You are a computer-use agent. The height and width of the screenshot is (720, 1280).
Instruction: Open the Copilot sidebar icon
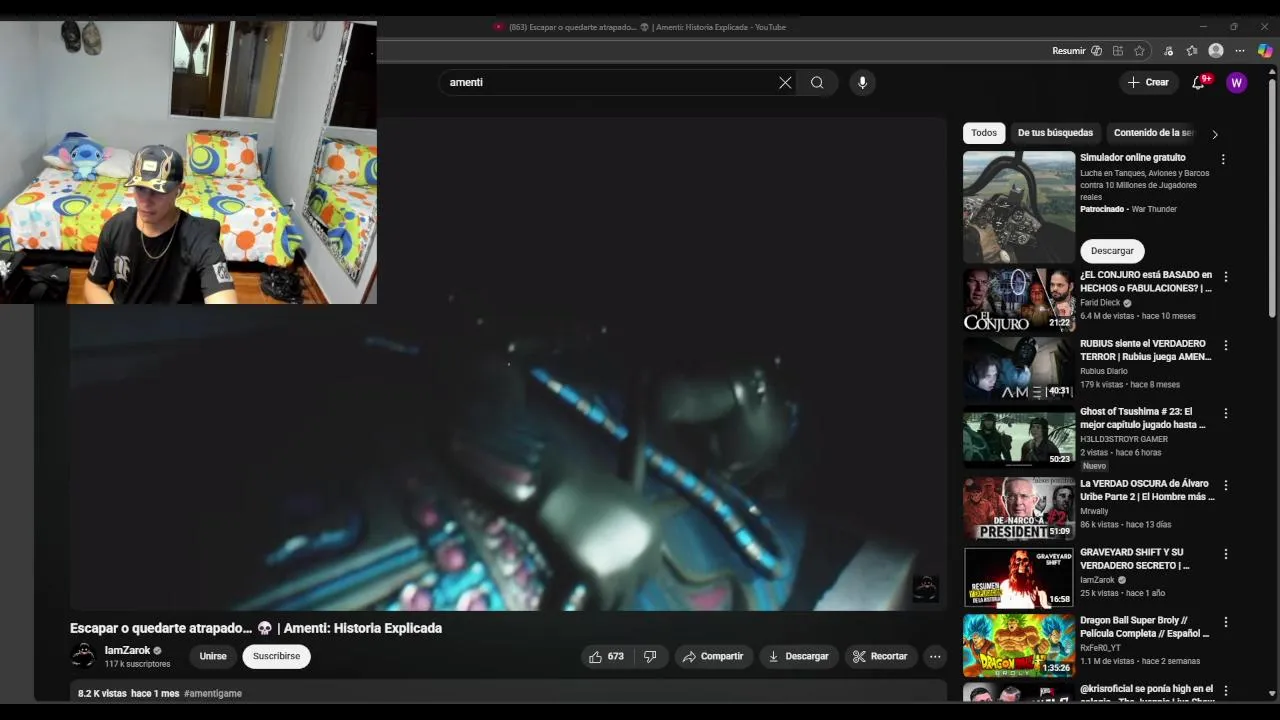[x=1265, y=51]
